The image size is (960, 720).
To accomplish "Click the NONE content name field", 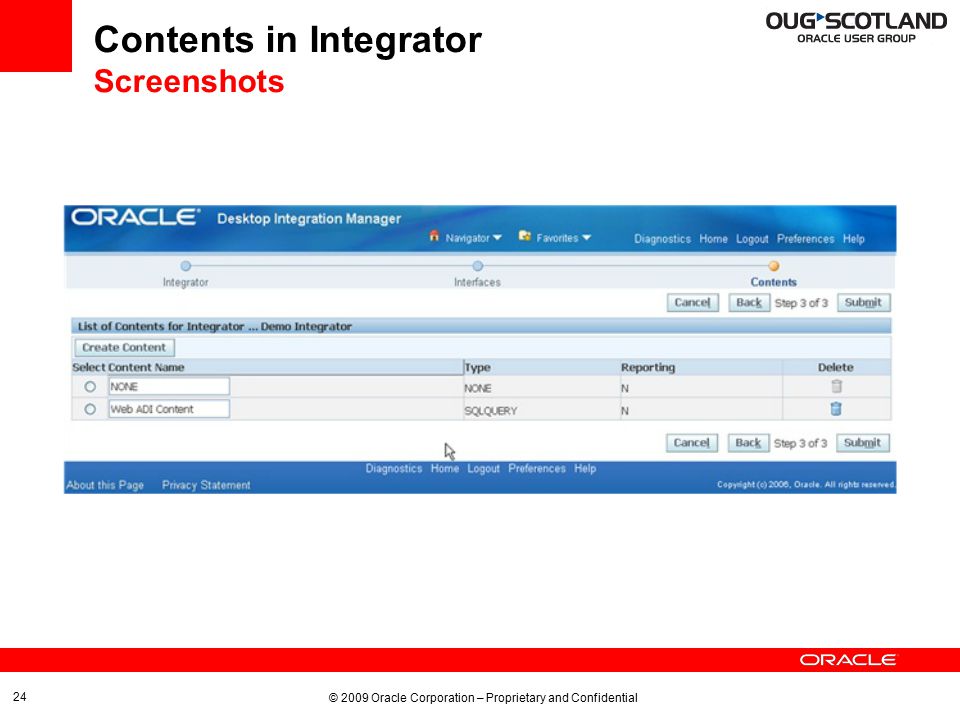I will (169, 387).
